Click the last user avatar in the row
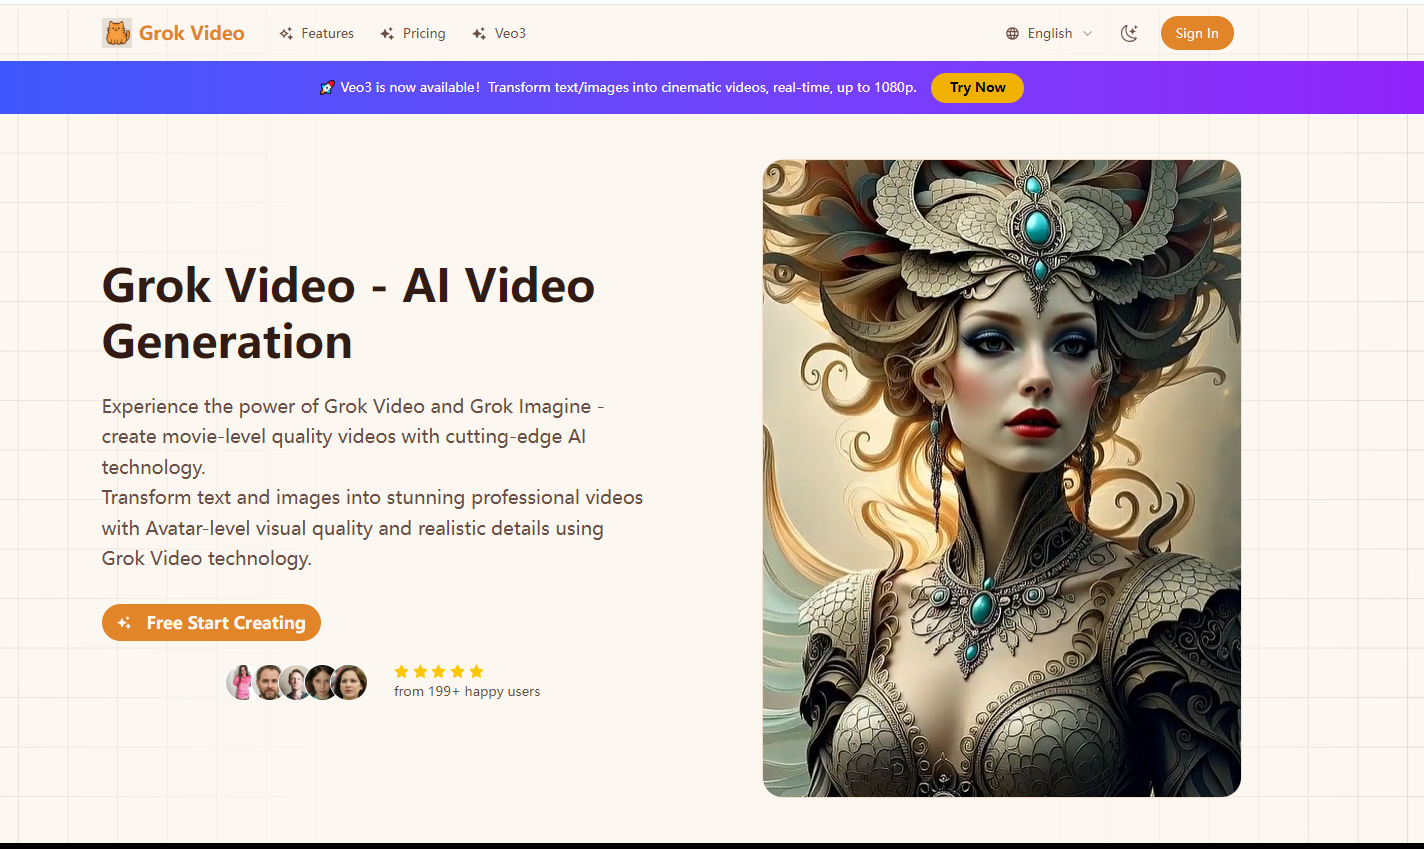 (x=350, y=682)
